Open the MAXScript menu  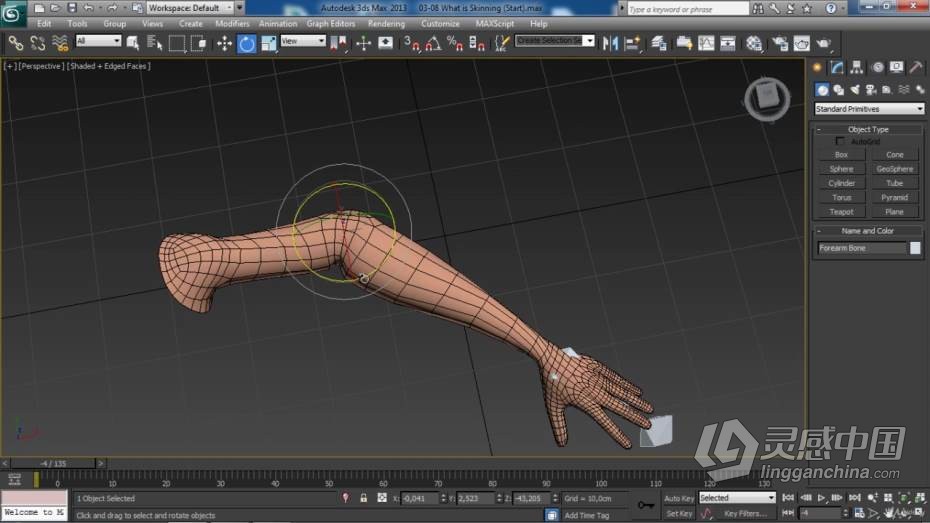pyautogui.click(x=495, y=24)
